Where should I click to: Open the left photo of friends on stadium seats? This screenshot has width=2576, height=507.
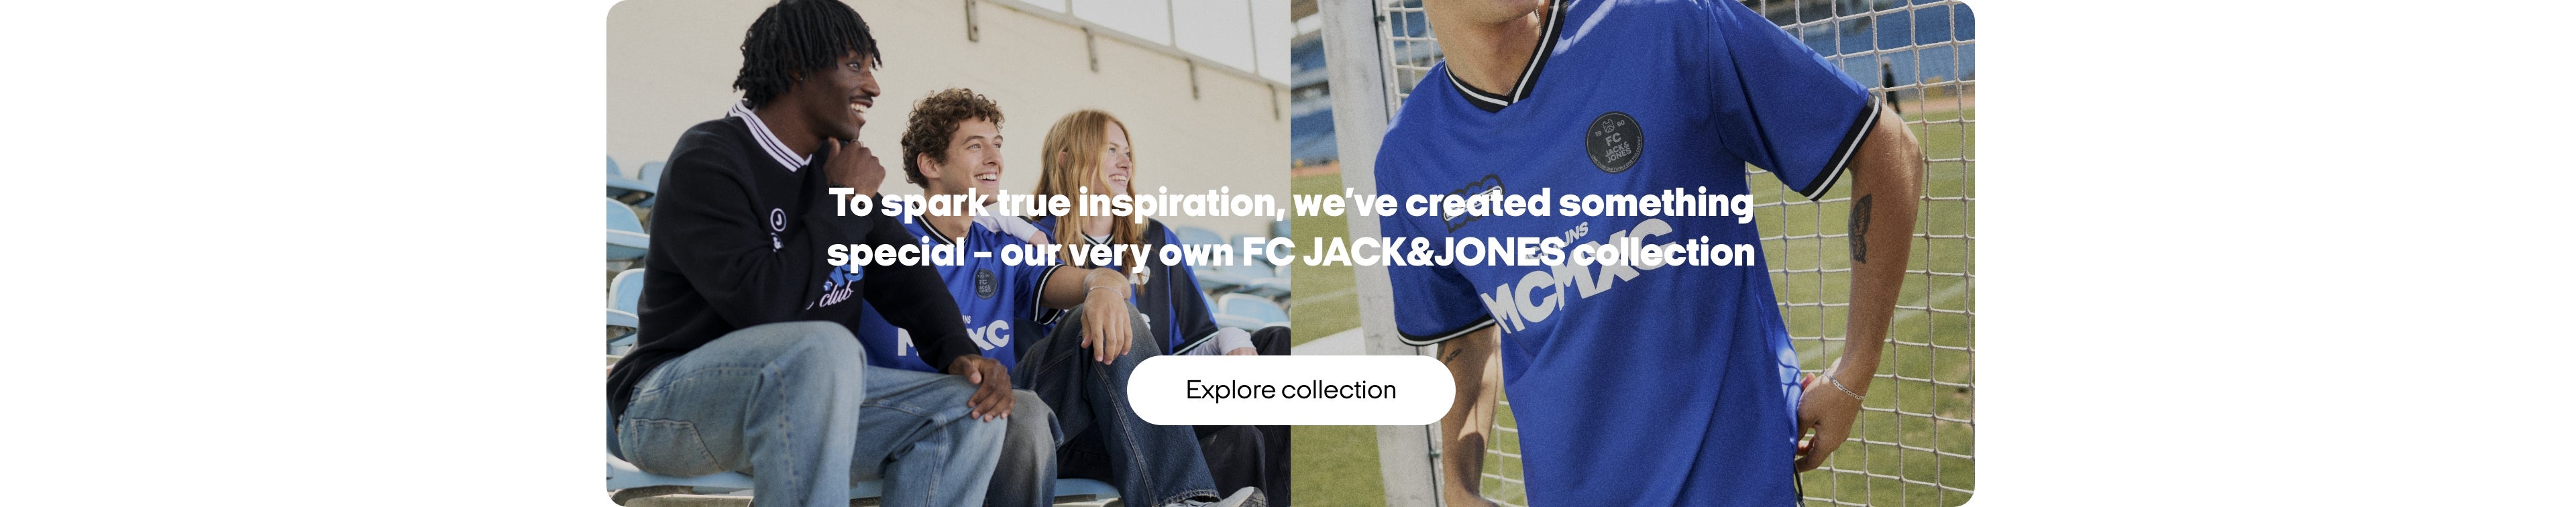[x=948, y=253]
